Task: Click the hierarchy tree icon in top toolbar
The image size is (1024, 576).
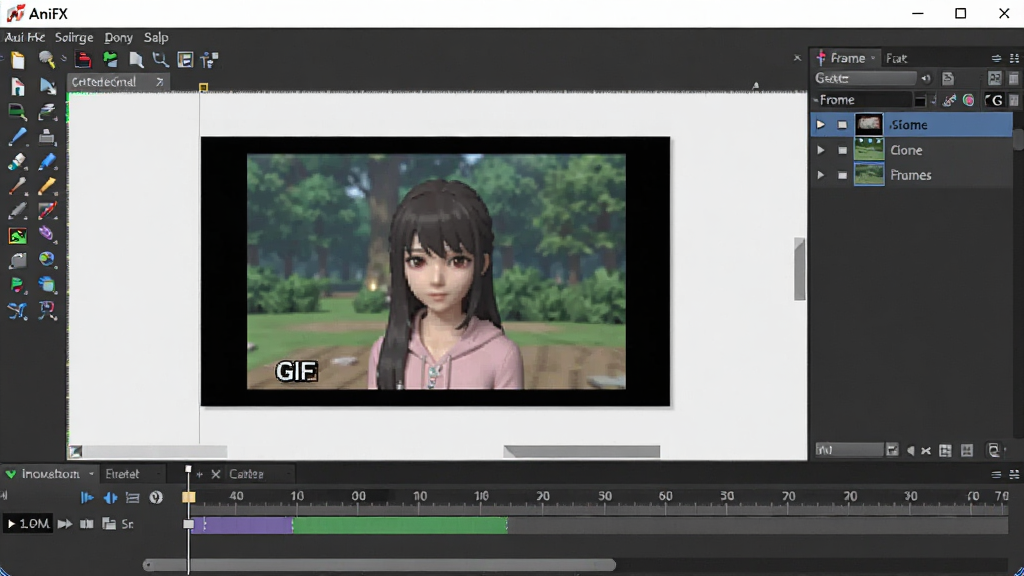Action: [210, 60]
